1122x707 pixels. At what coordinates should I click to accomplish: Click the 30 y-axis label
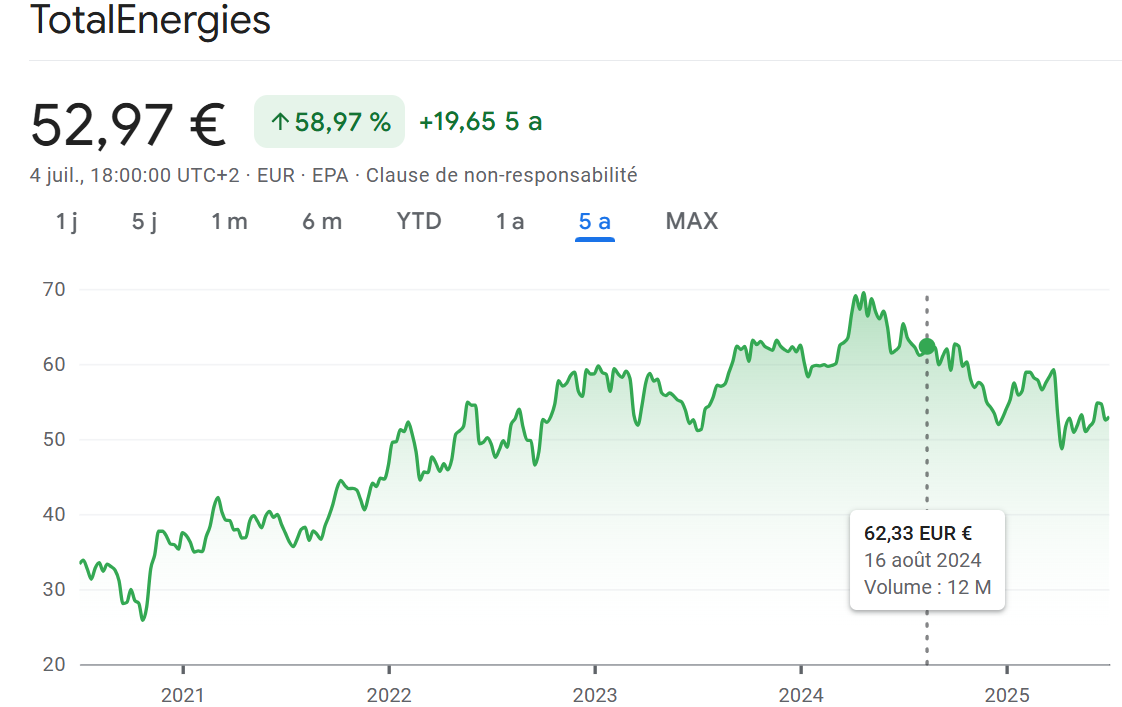click(x=54, y=590)
